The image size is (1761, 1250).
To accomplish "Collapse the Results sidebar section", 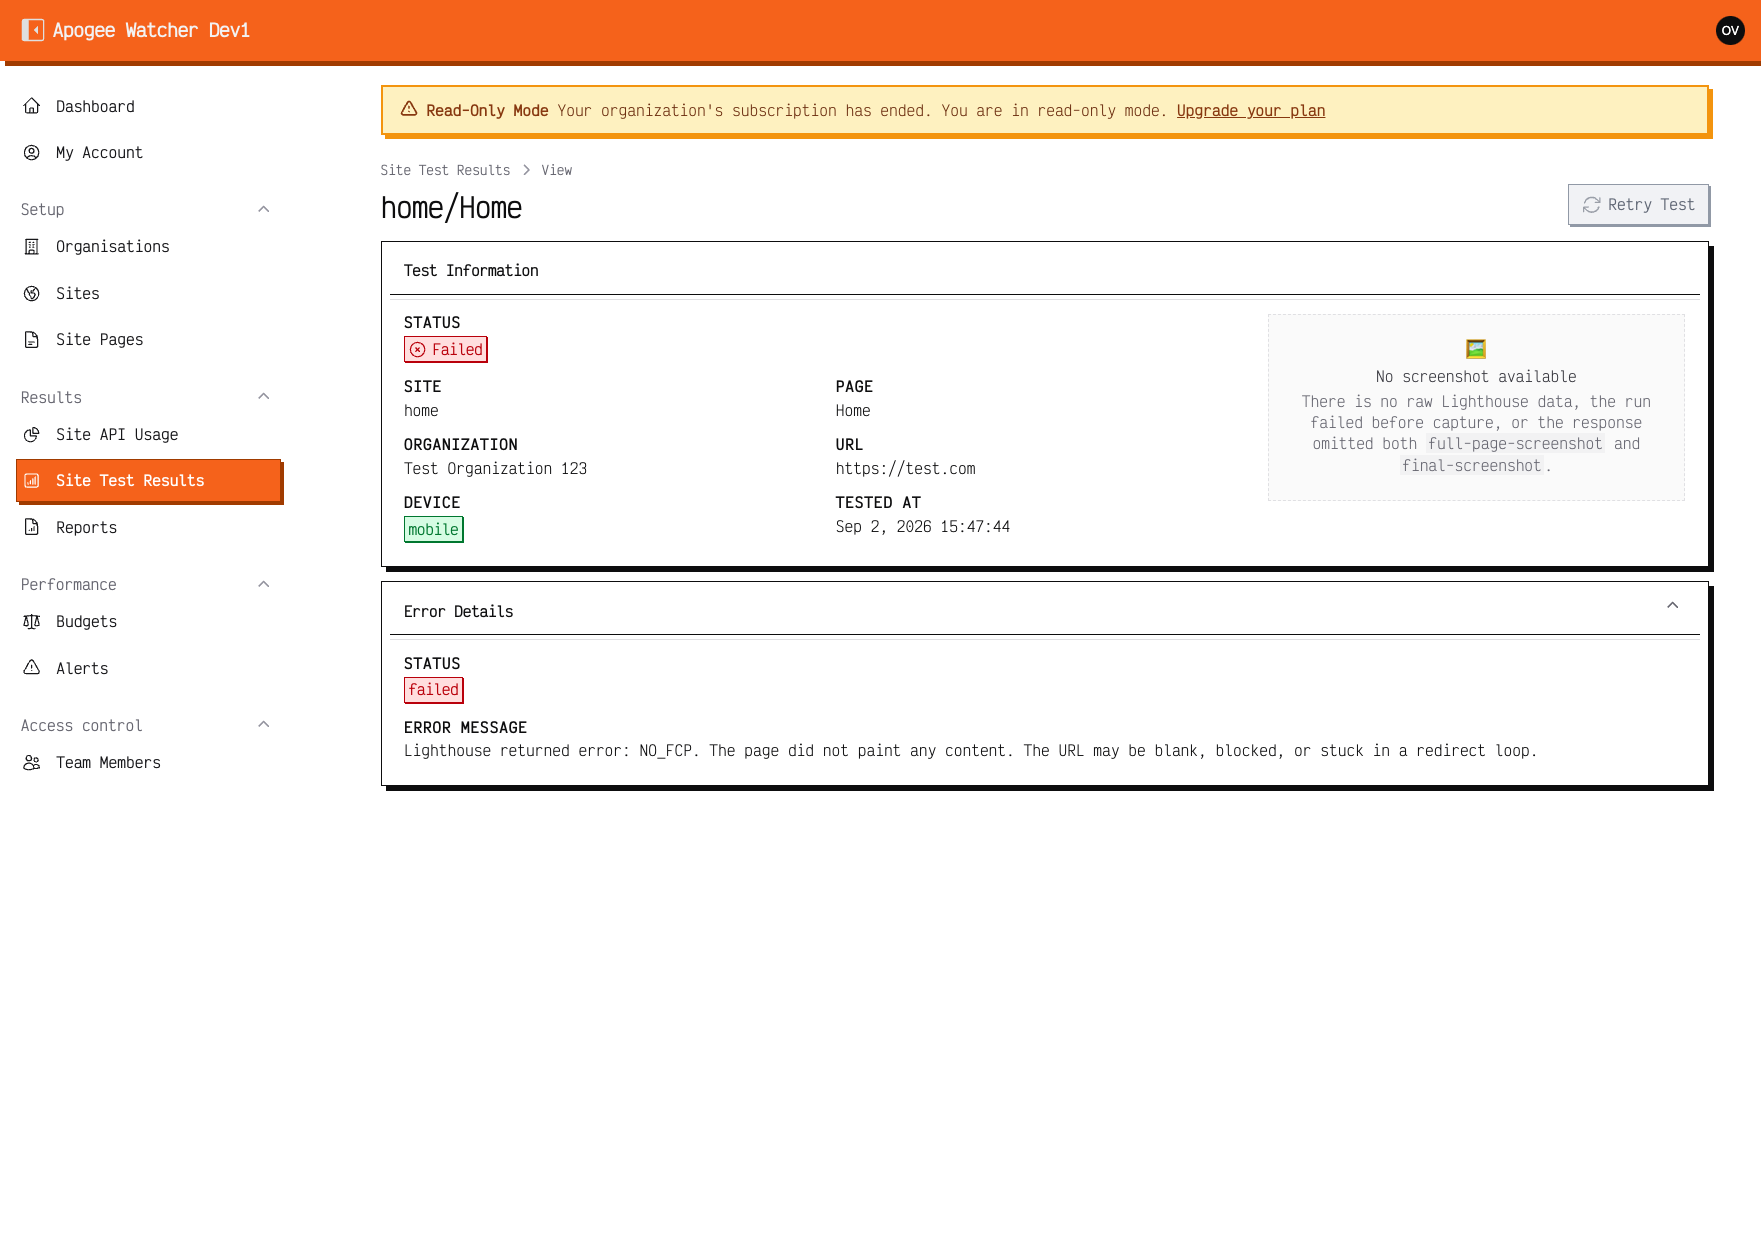I will pos(264,397).
